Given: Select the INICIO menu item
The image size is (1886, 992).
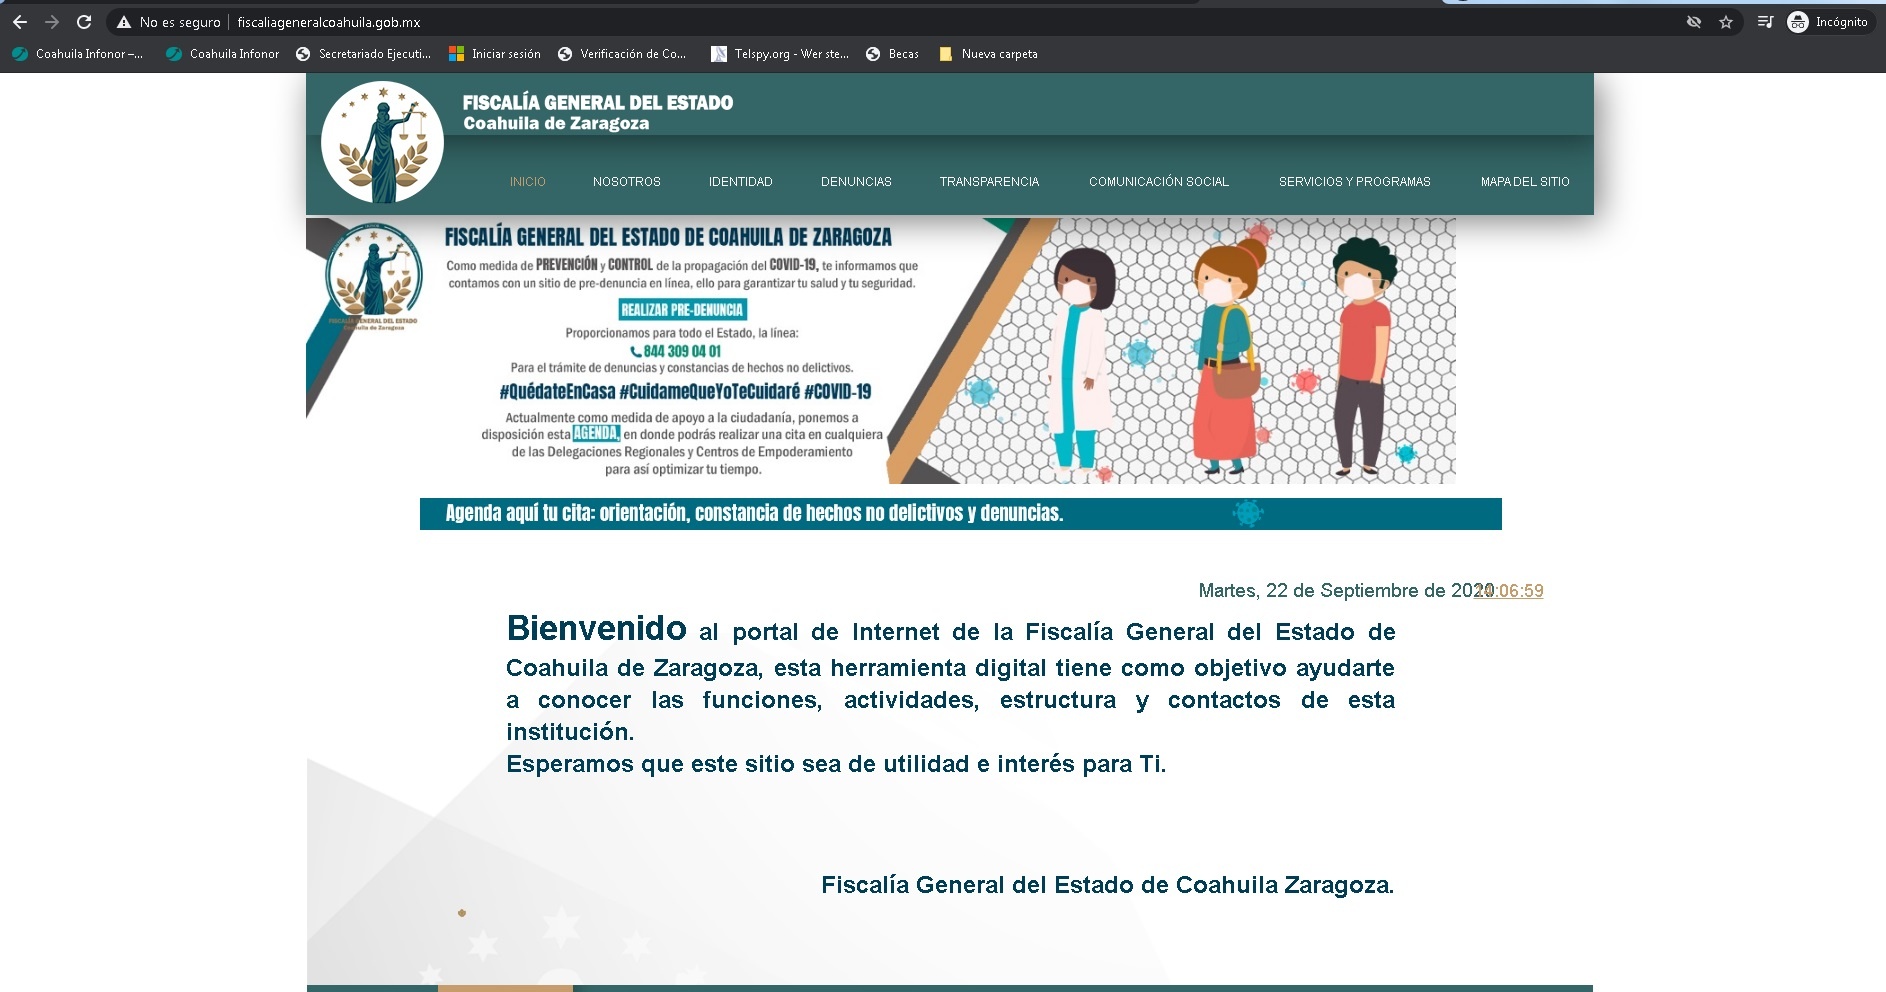Looking at the screenshot, I should tap(527, 182).
